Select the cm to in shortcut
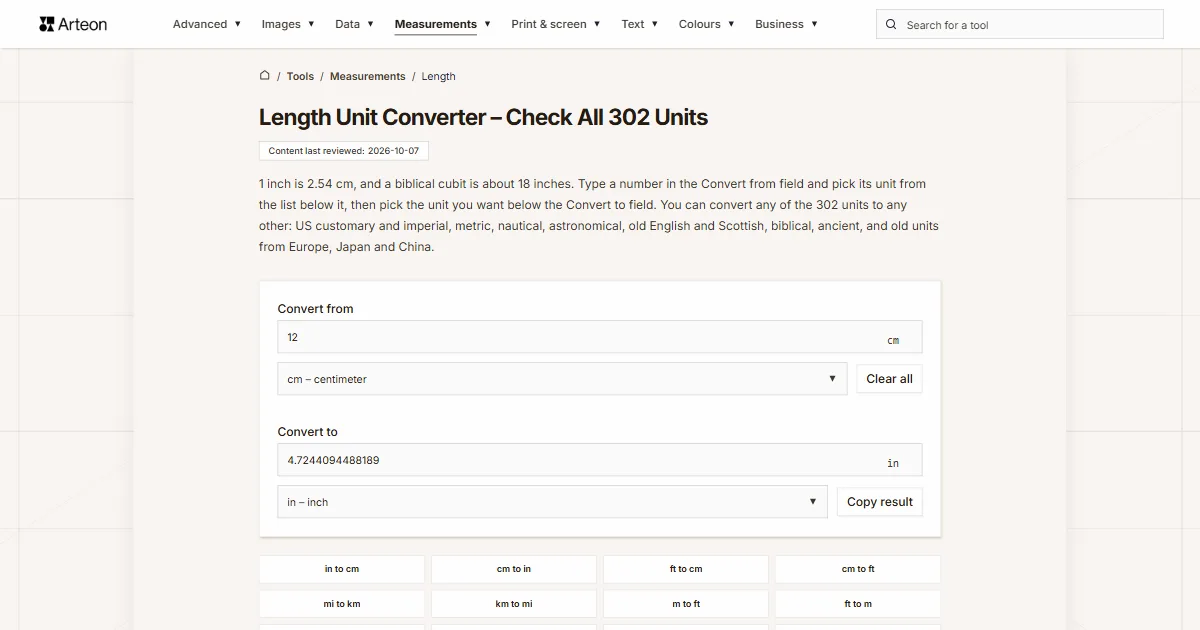Image resolution: width=1200 pixels, height=630 pixels. pos(514,569)
